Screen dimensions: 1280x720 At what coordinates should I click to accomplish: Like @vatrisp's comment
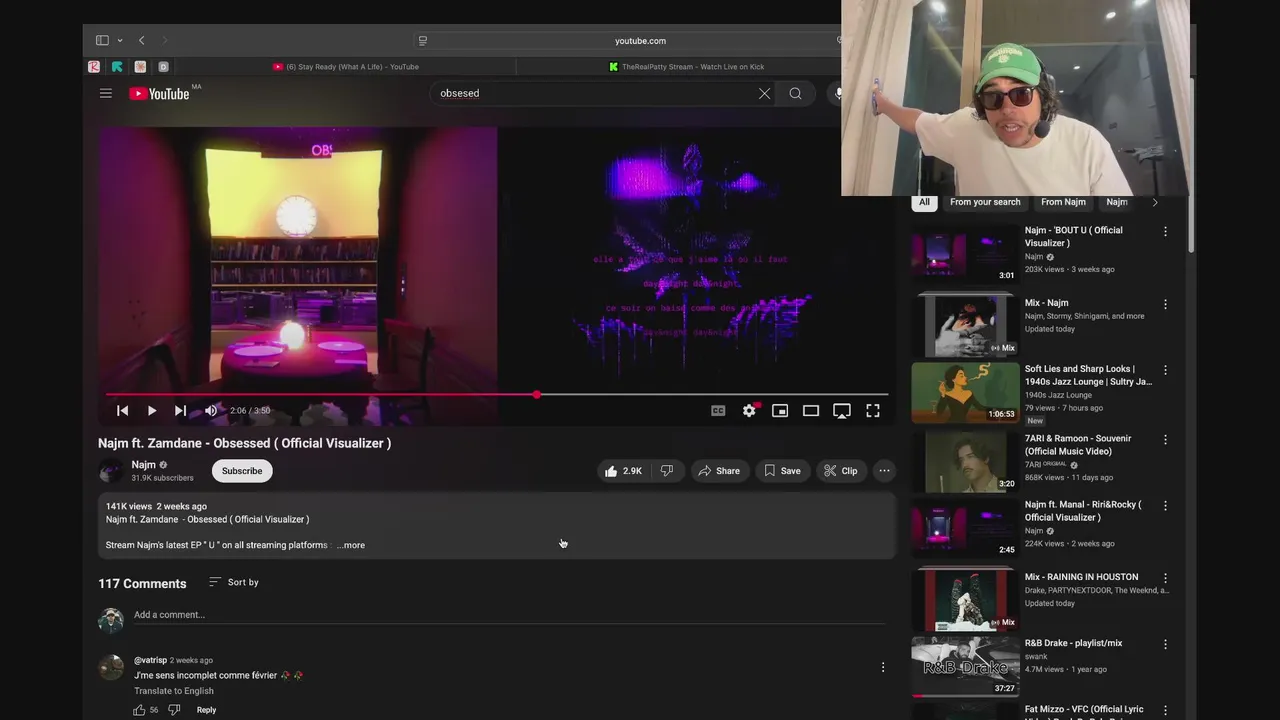[139, 710]
